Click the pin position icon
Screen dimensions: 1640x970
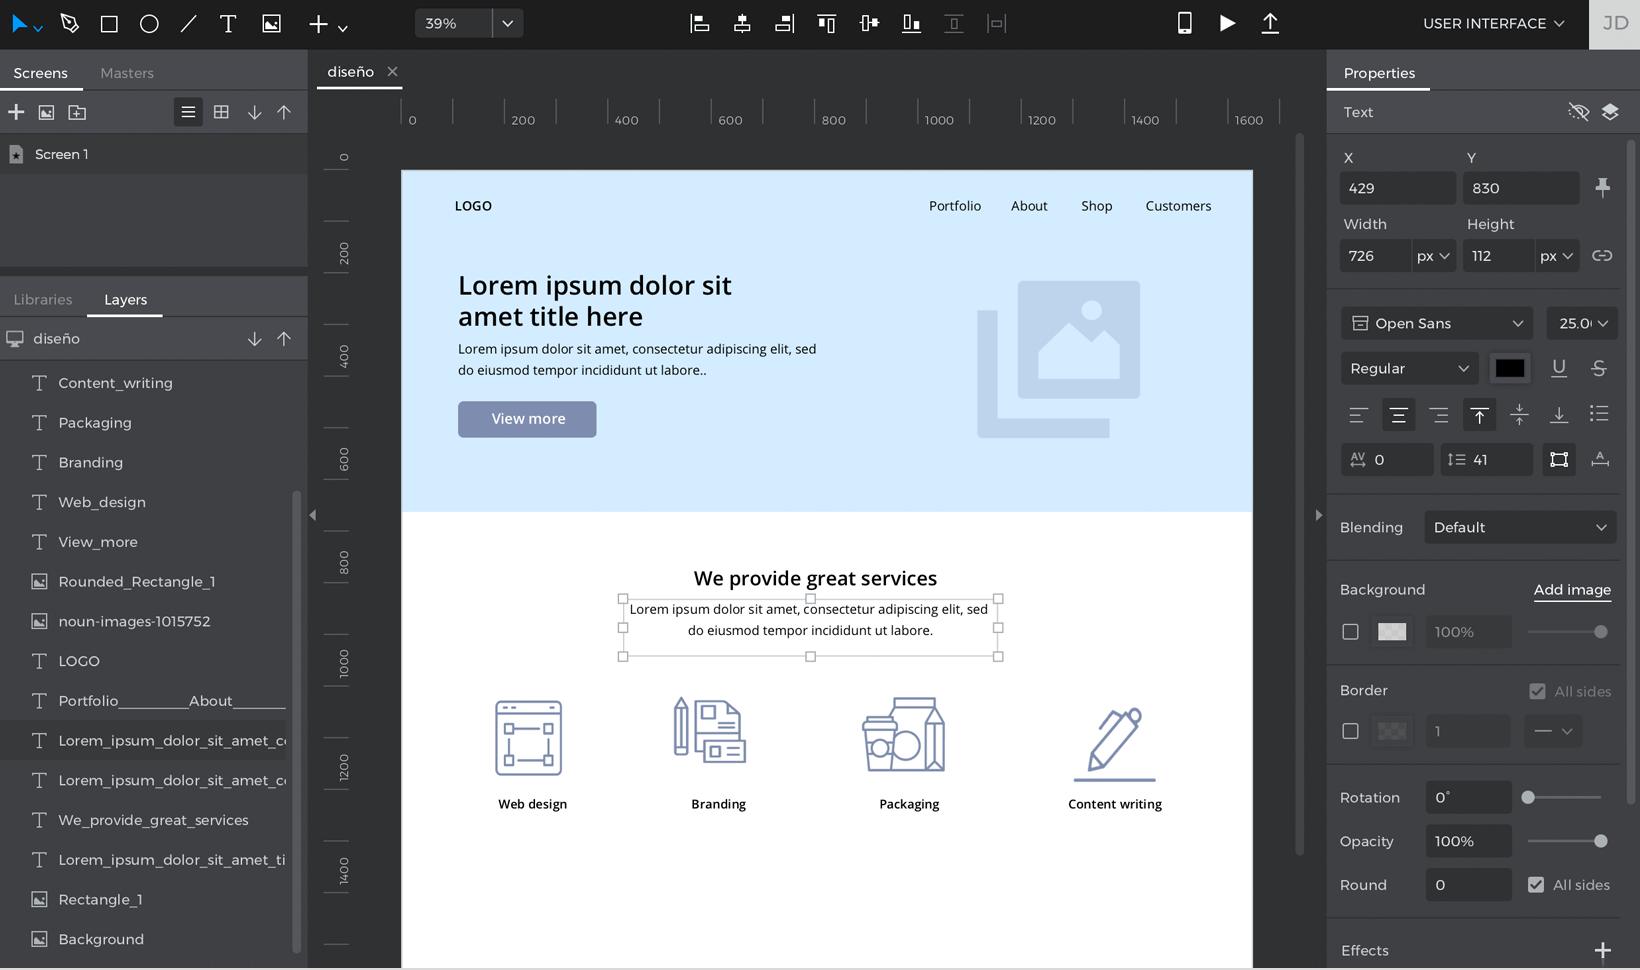pyautogui.click(x=1602, y=188)
